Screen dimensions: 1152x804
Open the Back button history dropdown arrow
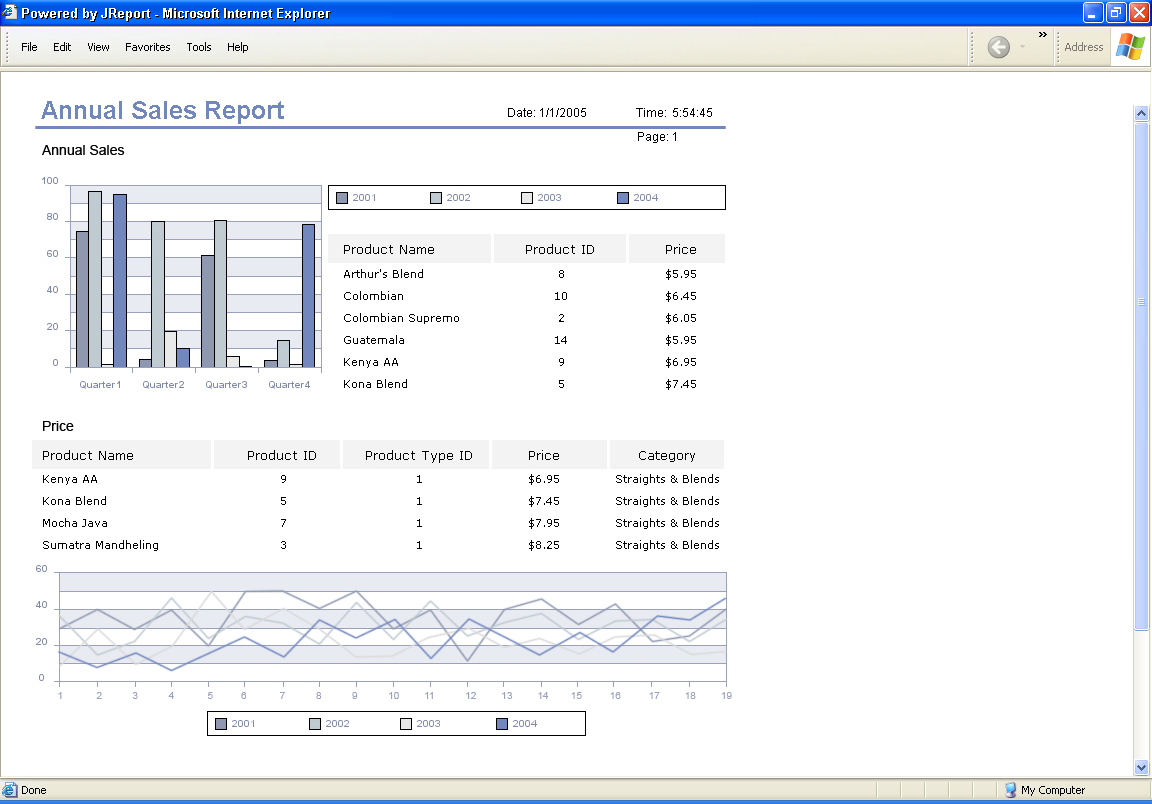pos(1022,47)
